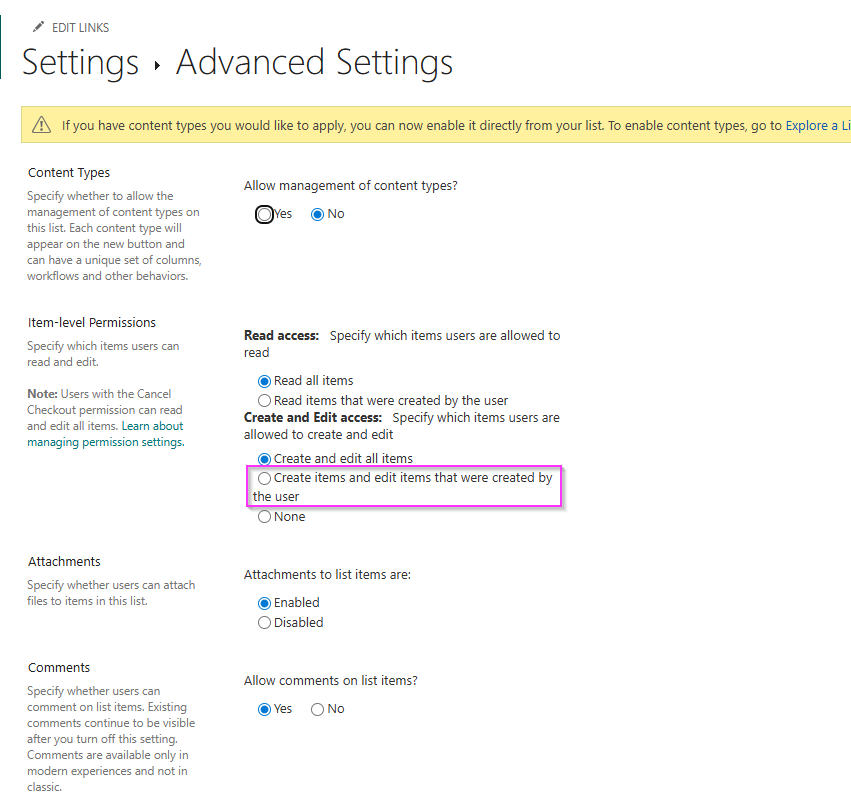
Task: Select No for content type management
Action: 318,214
